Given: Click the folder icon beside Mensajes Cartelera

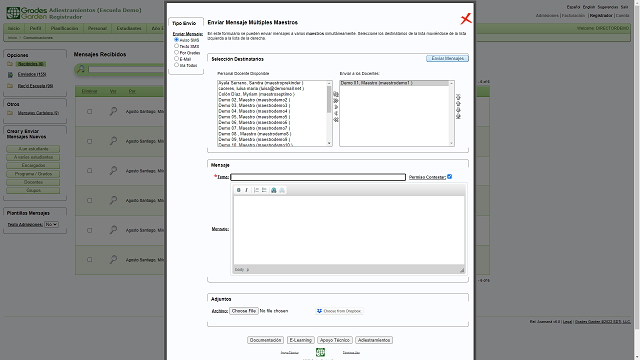Looking at the screenshot, I should pos(10,113).
